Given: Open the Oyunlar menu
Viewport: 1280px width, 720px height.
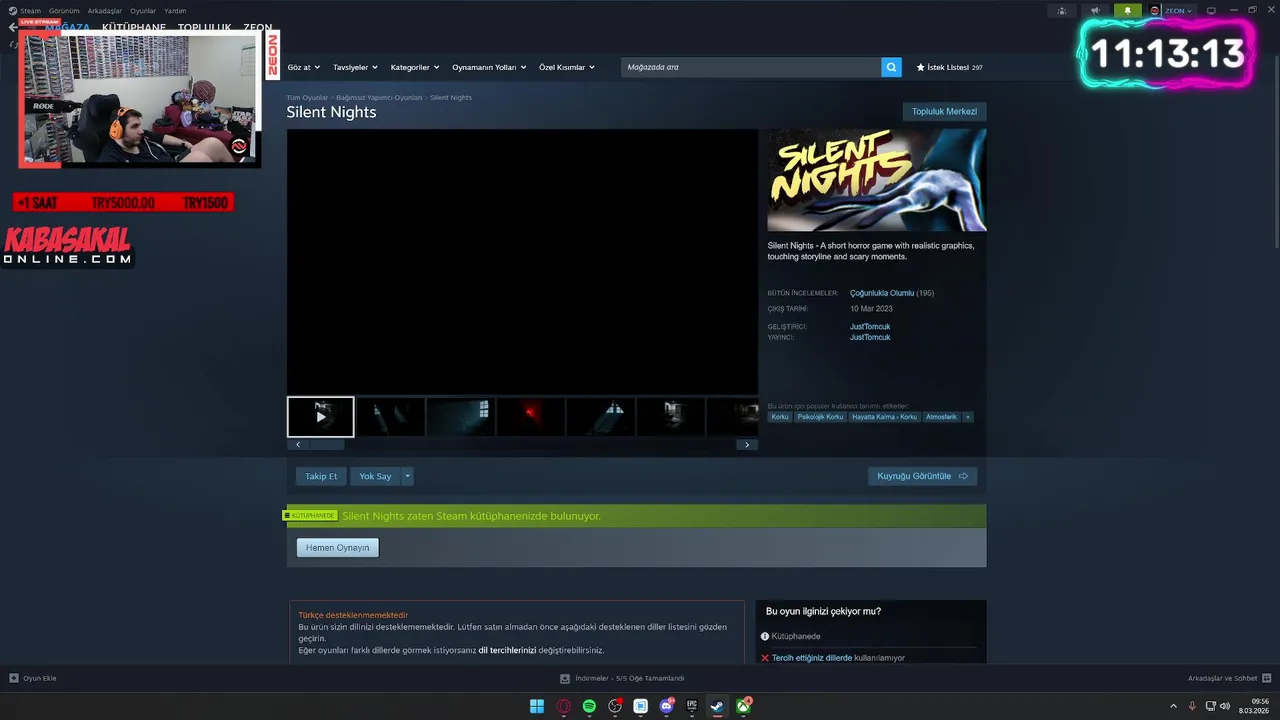Looking at the screenshot, I should (143, 11).
